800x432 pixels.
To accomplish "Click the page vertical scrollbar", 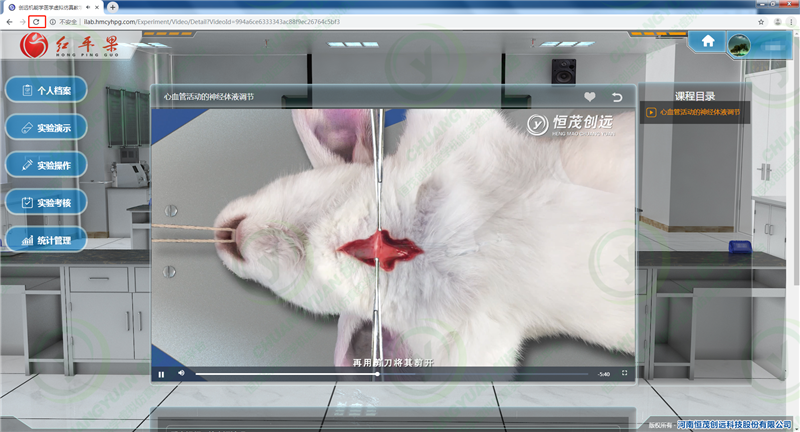I will [x=796, y=158].
